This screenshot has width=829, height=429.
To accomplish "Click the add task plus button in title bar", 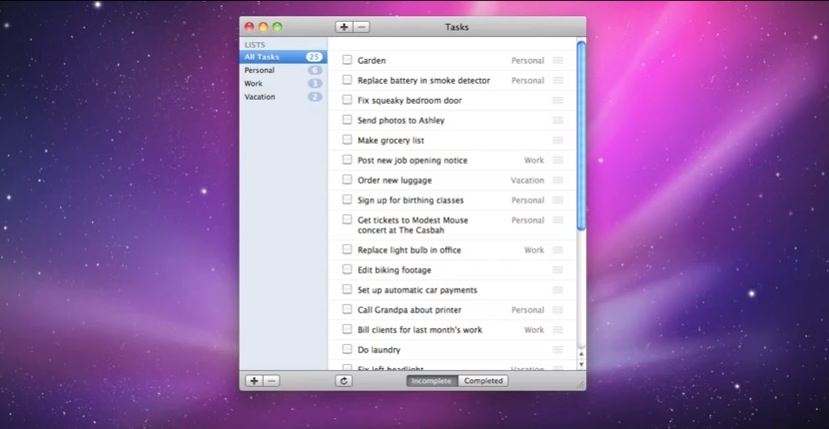I will [x=345, y=27].
